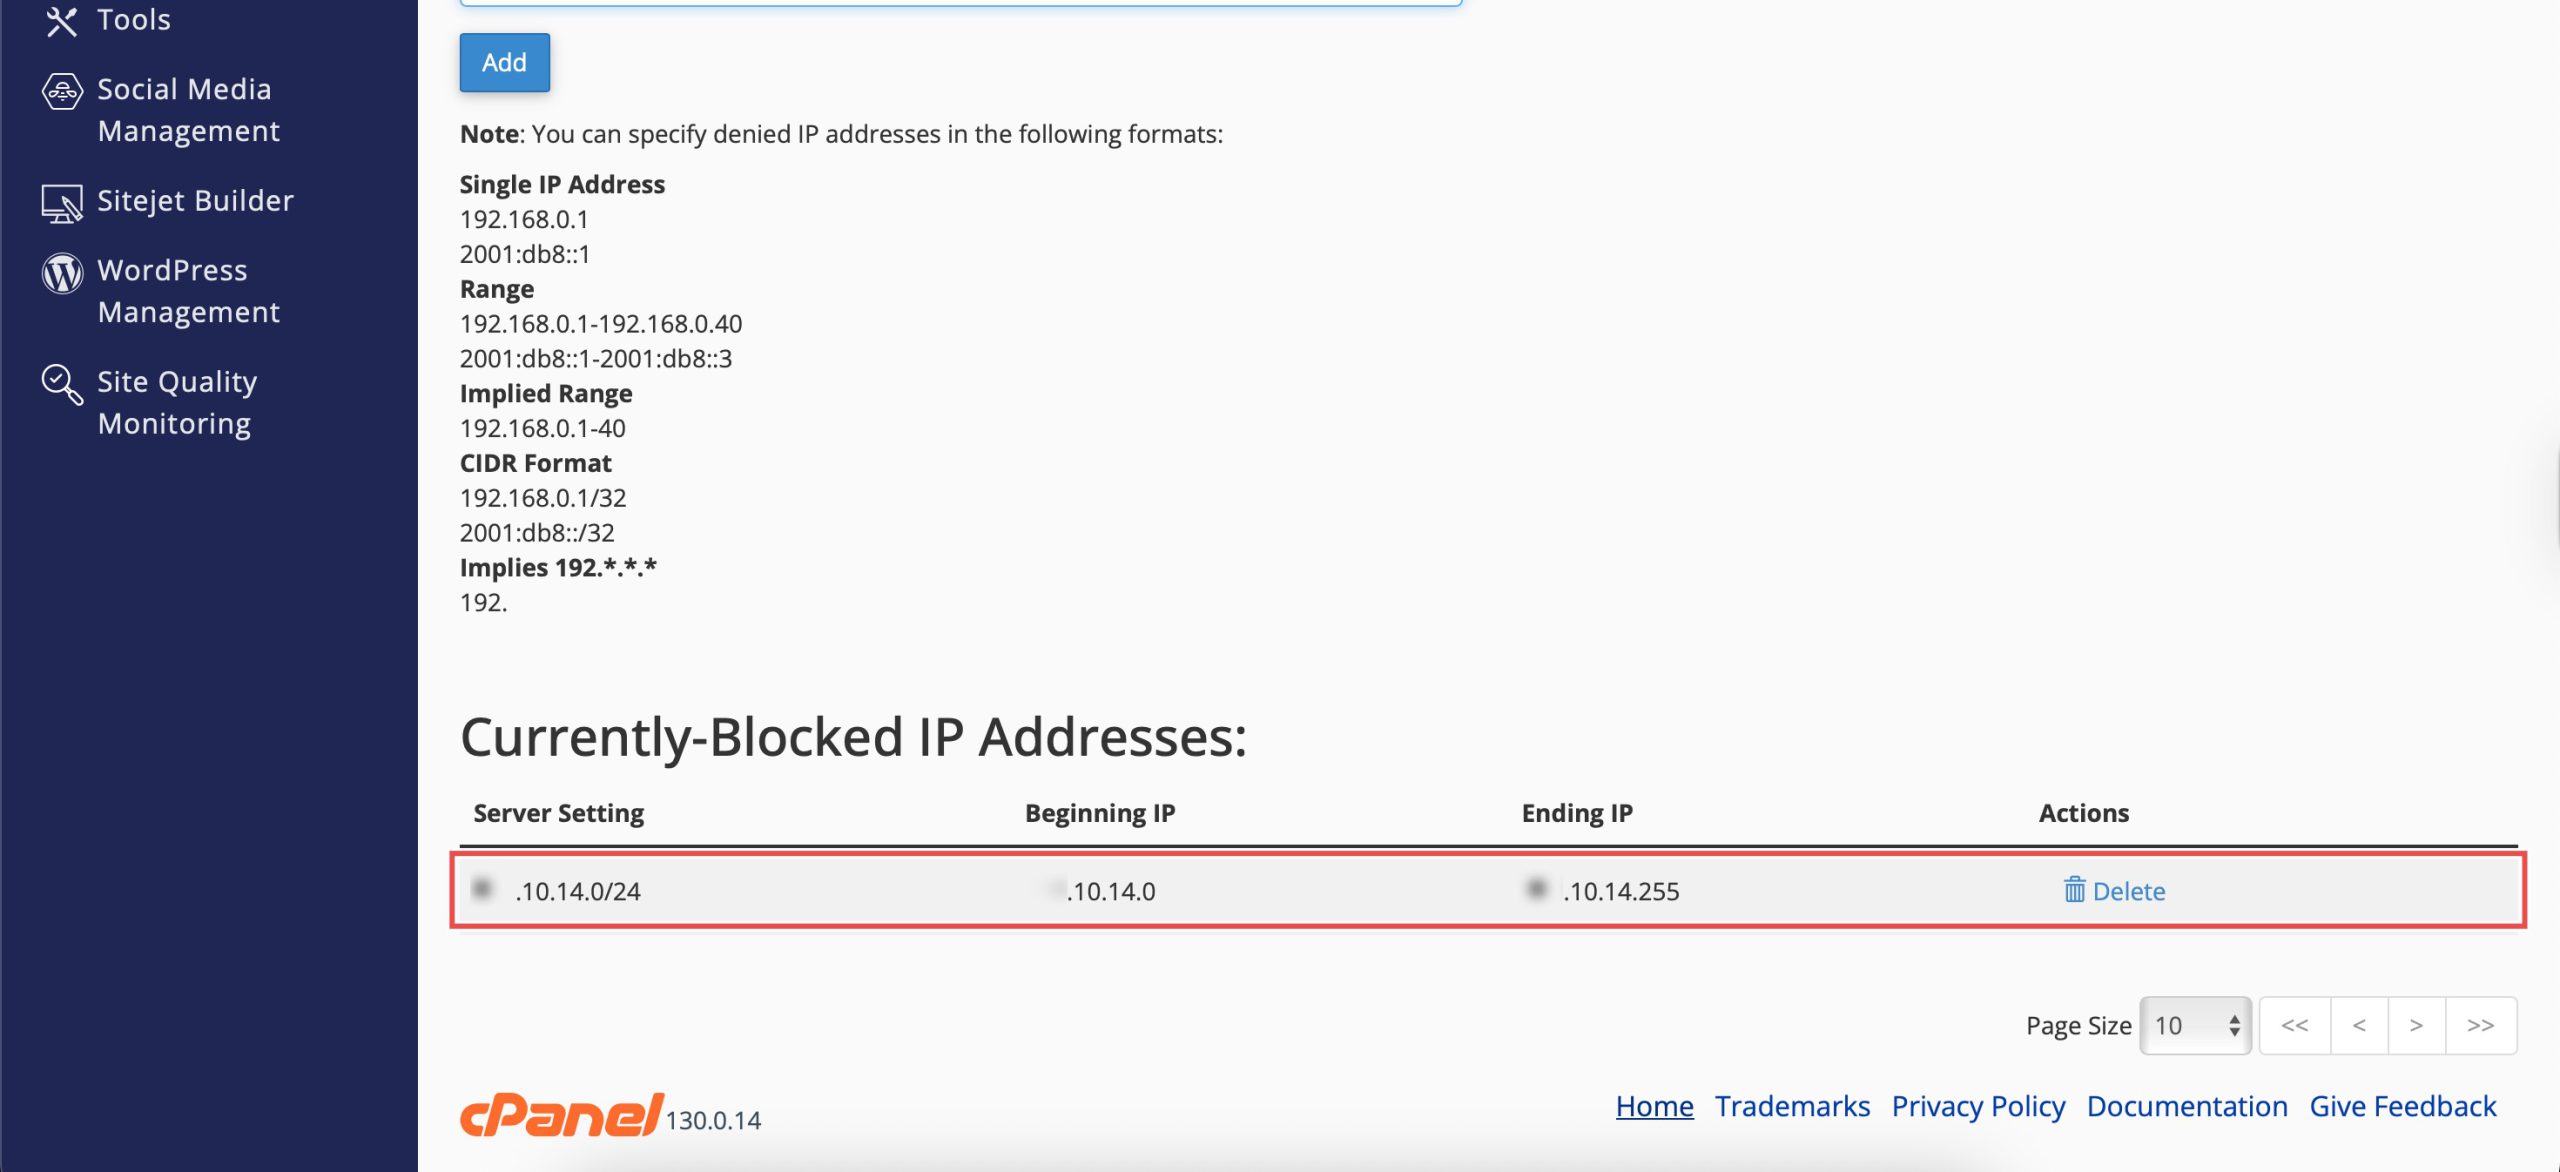The width and height of the screenshot is (2560, 1172).
Task: Click the Site Quality Monitoring magnifier icon
Action: 62,384
